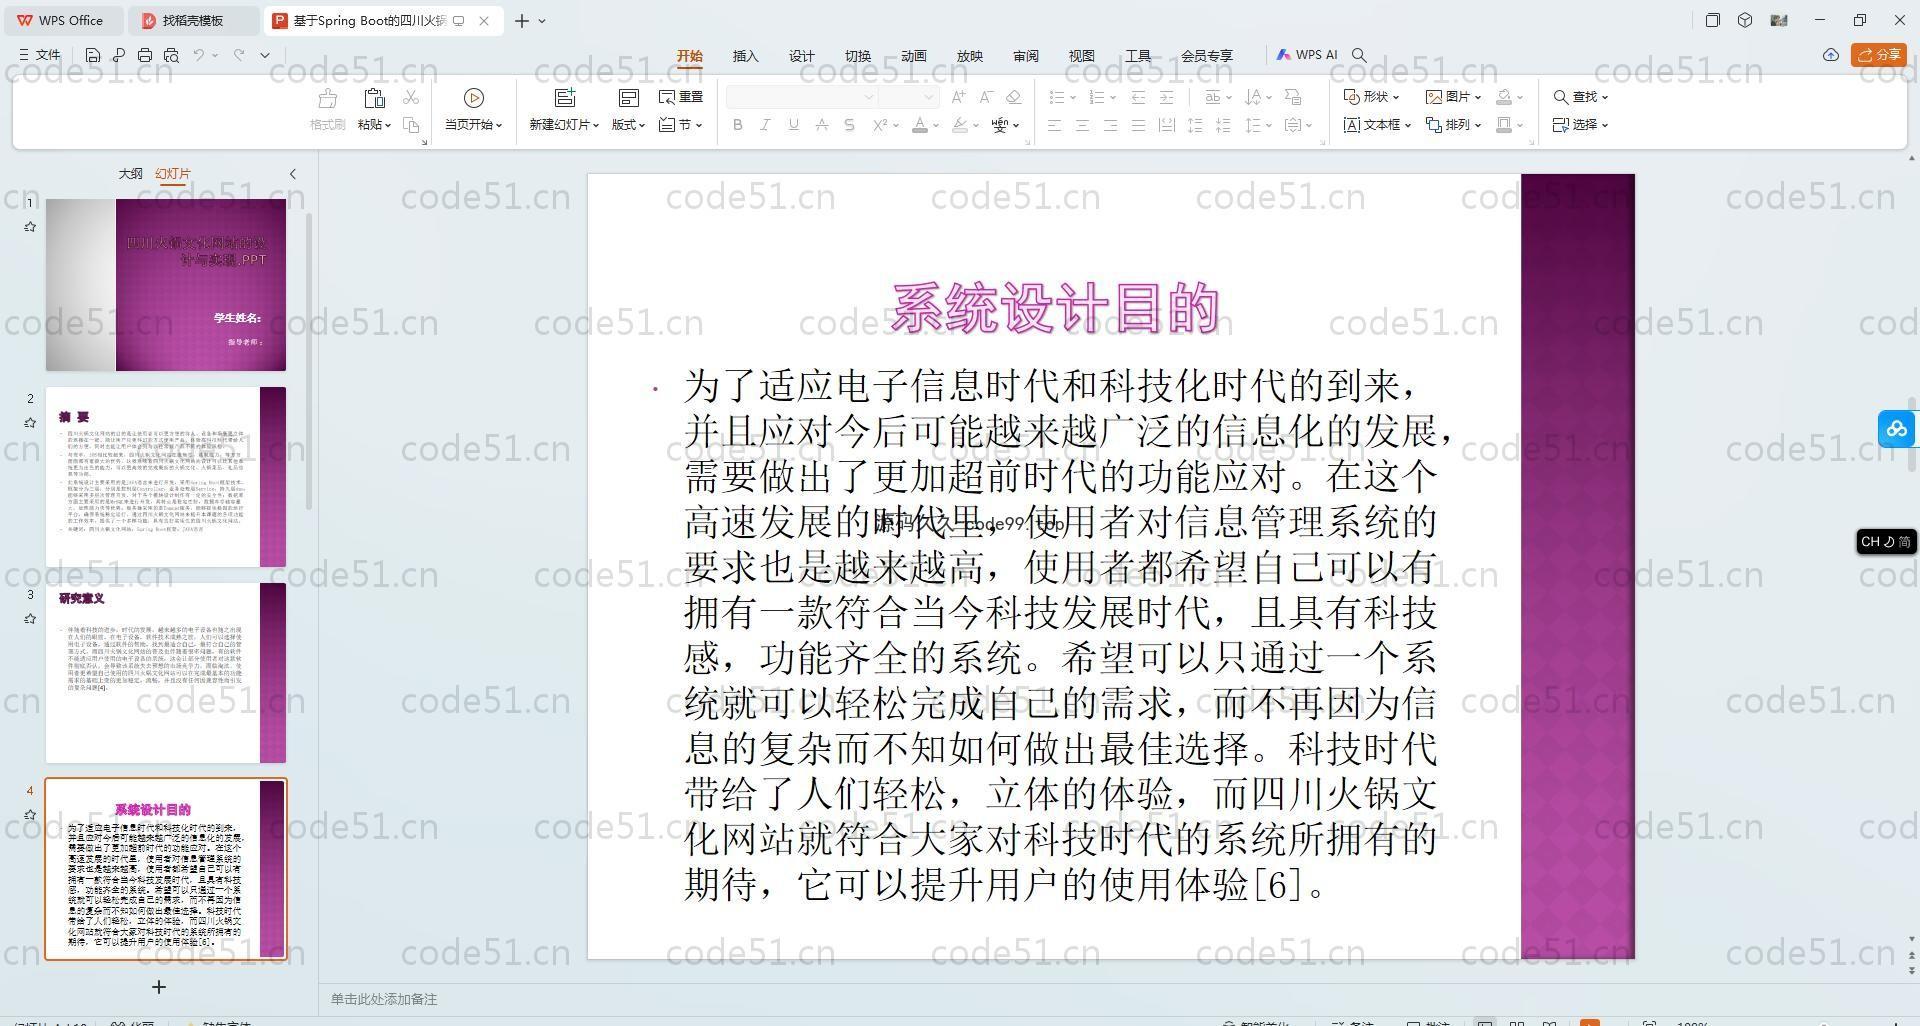
Task: Select slide 3 研究意义 thumbnail
Action: point(166,673)
